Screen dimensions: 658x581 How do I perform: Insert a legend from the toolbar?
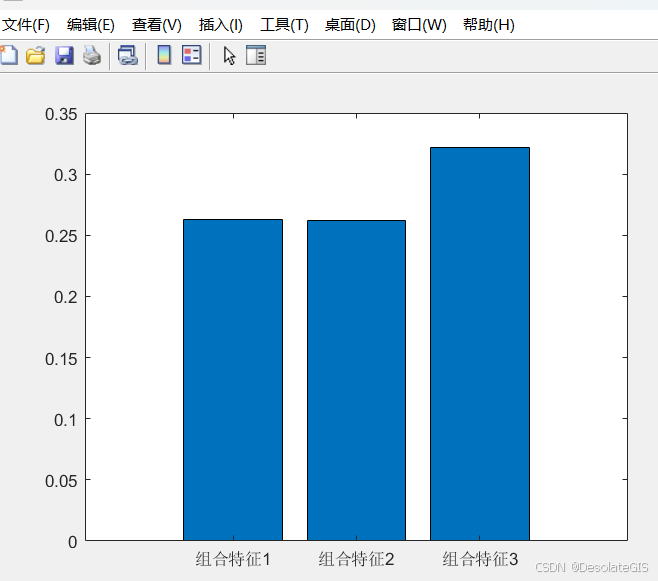click(192, 55)
